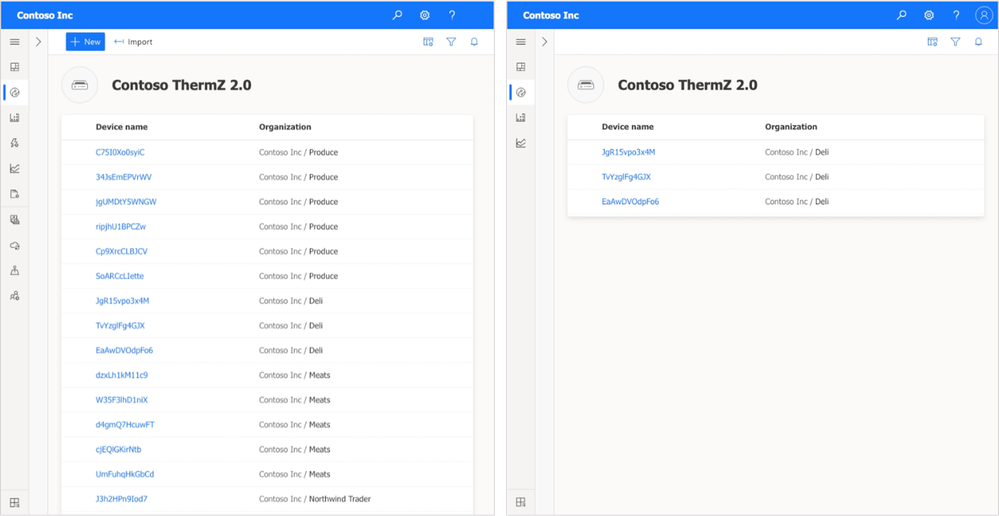Open device jgUMDtY5WNGW
This screenshot has width=999, height=516.
tap(126, 202)
